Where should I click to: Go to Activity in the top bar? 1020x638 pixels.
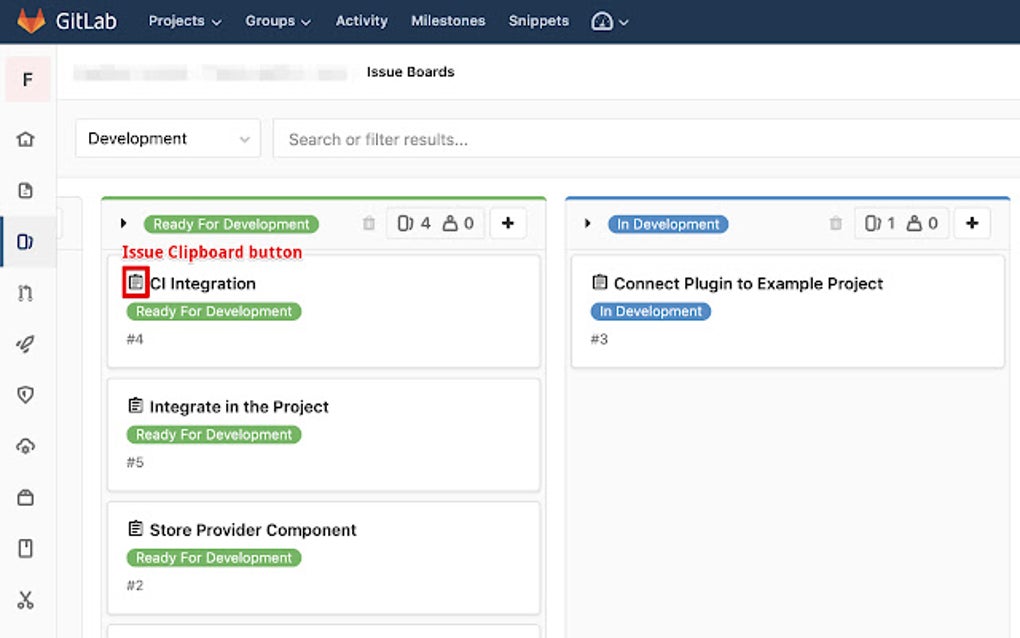[x=361, y=21]
